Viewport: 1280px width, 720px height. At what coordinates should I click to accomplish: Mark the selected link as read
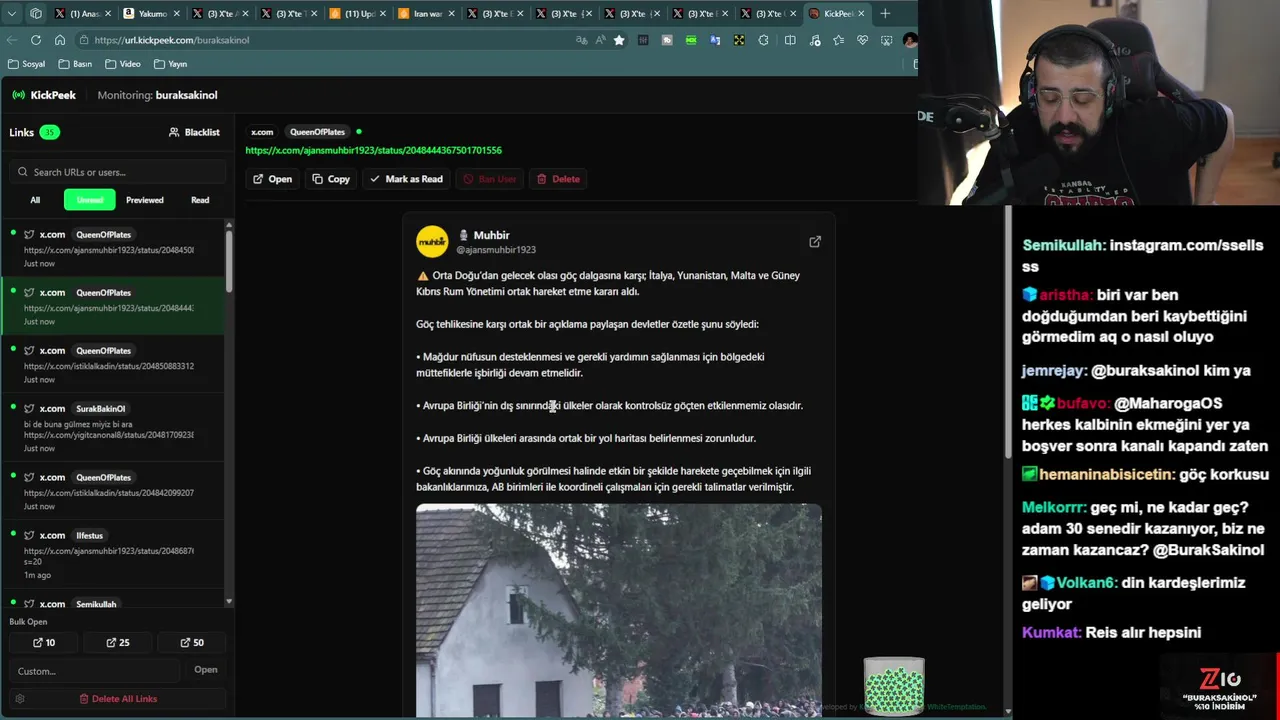point(406,179)
